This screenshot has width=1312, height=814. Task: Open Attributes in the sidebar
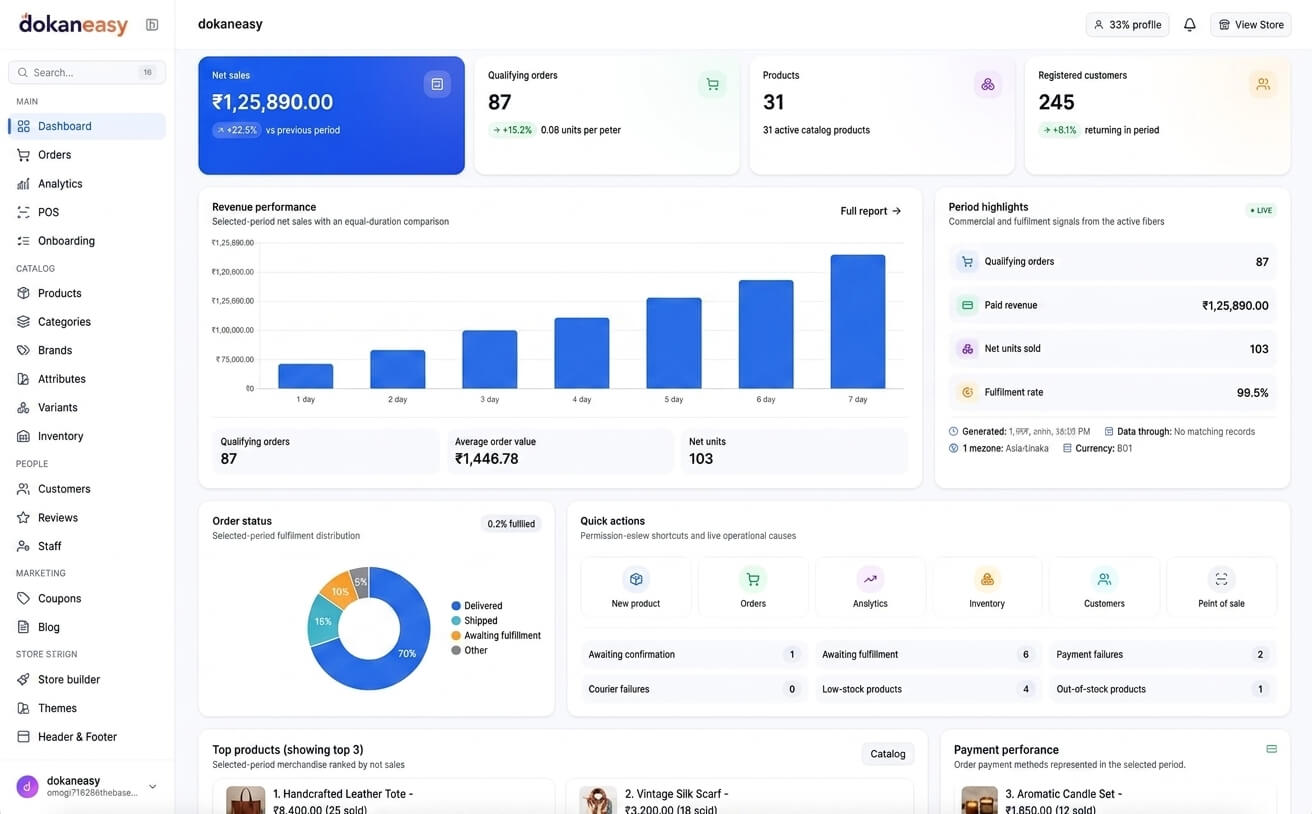(x=87, y=379)
